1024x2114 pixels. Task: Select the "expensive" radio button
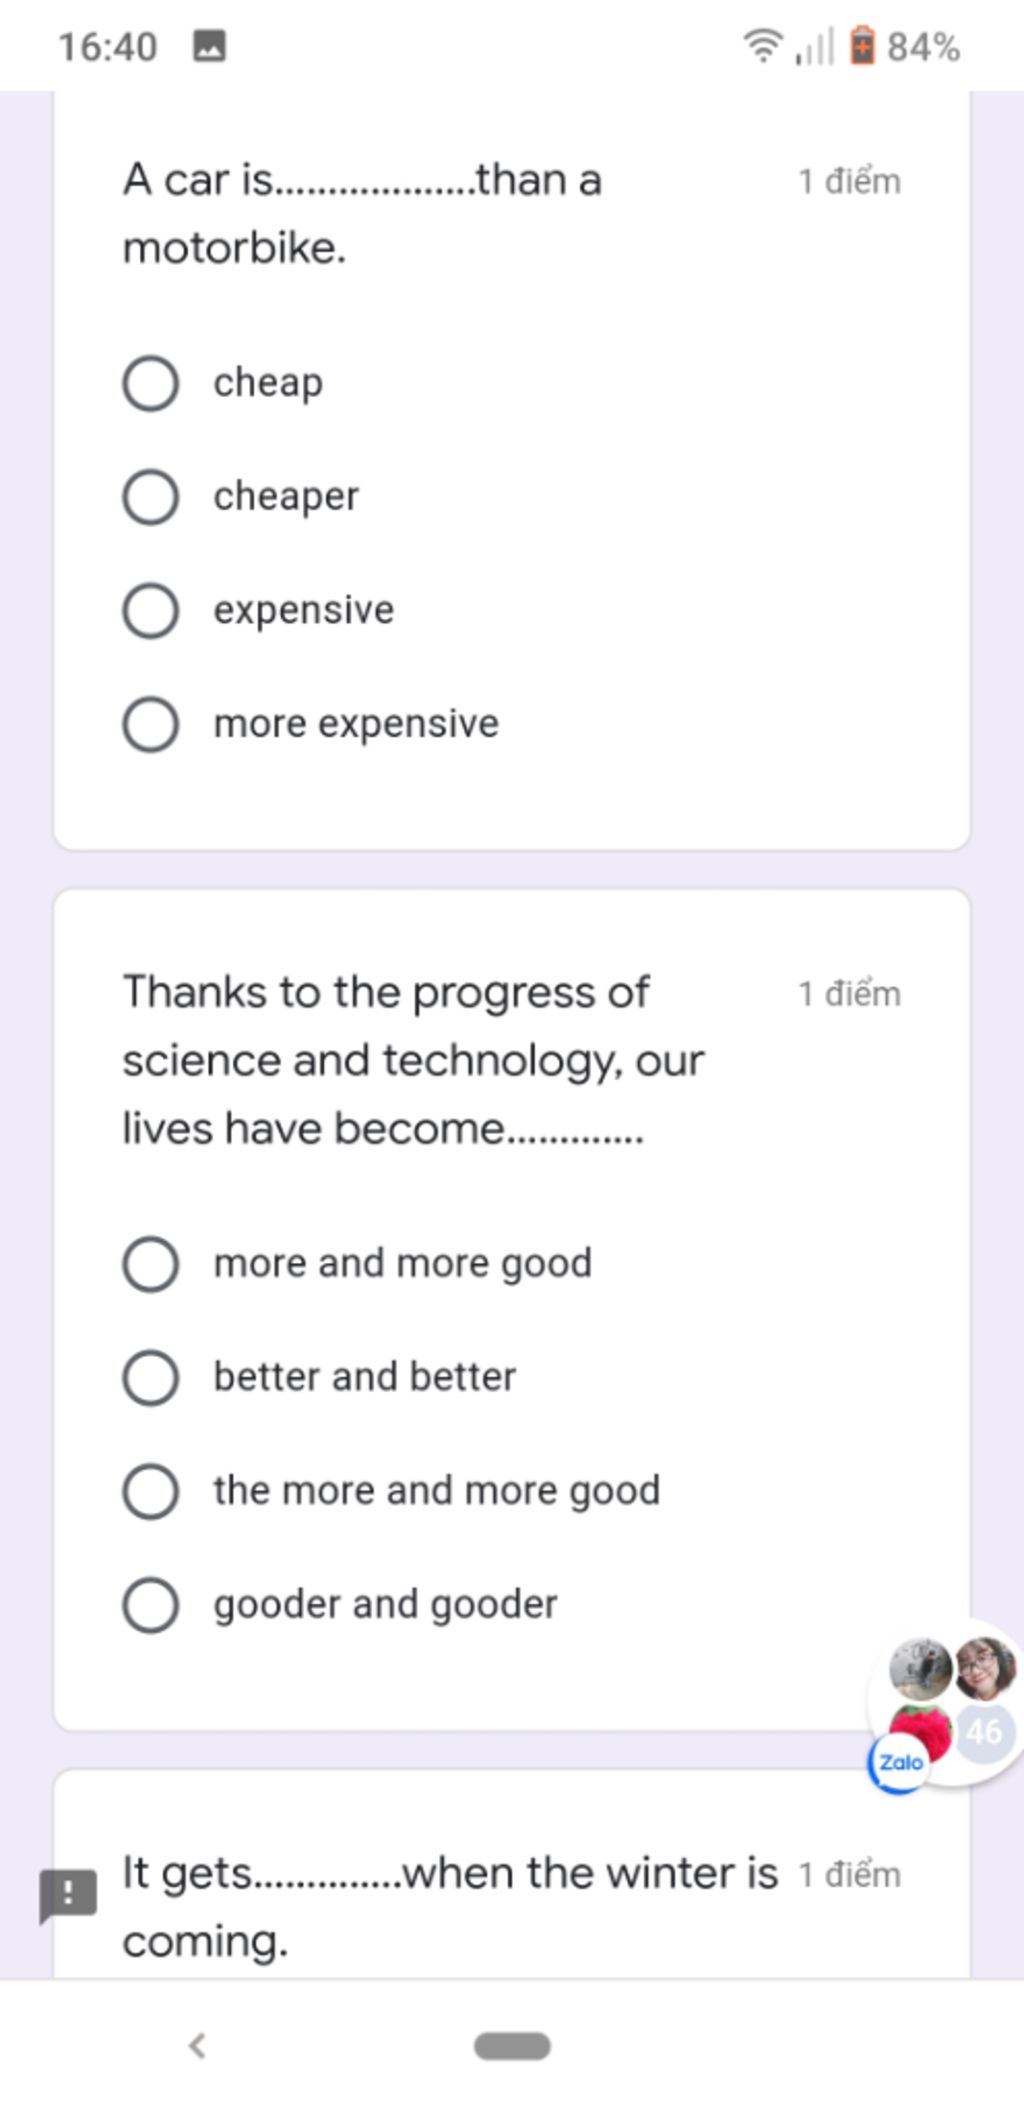point(151,610)
